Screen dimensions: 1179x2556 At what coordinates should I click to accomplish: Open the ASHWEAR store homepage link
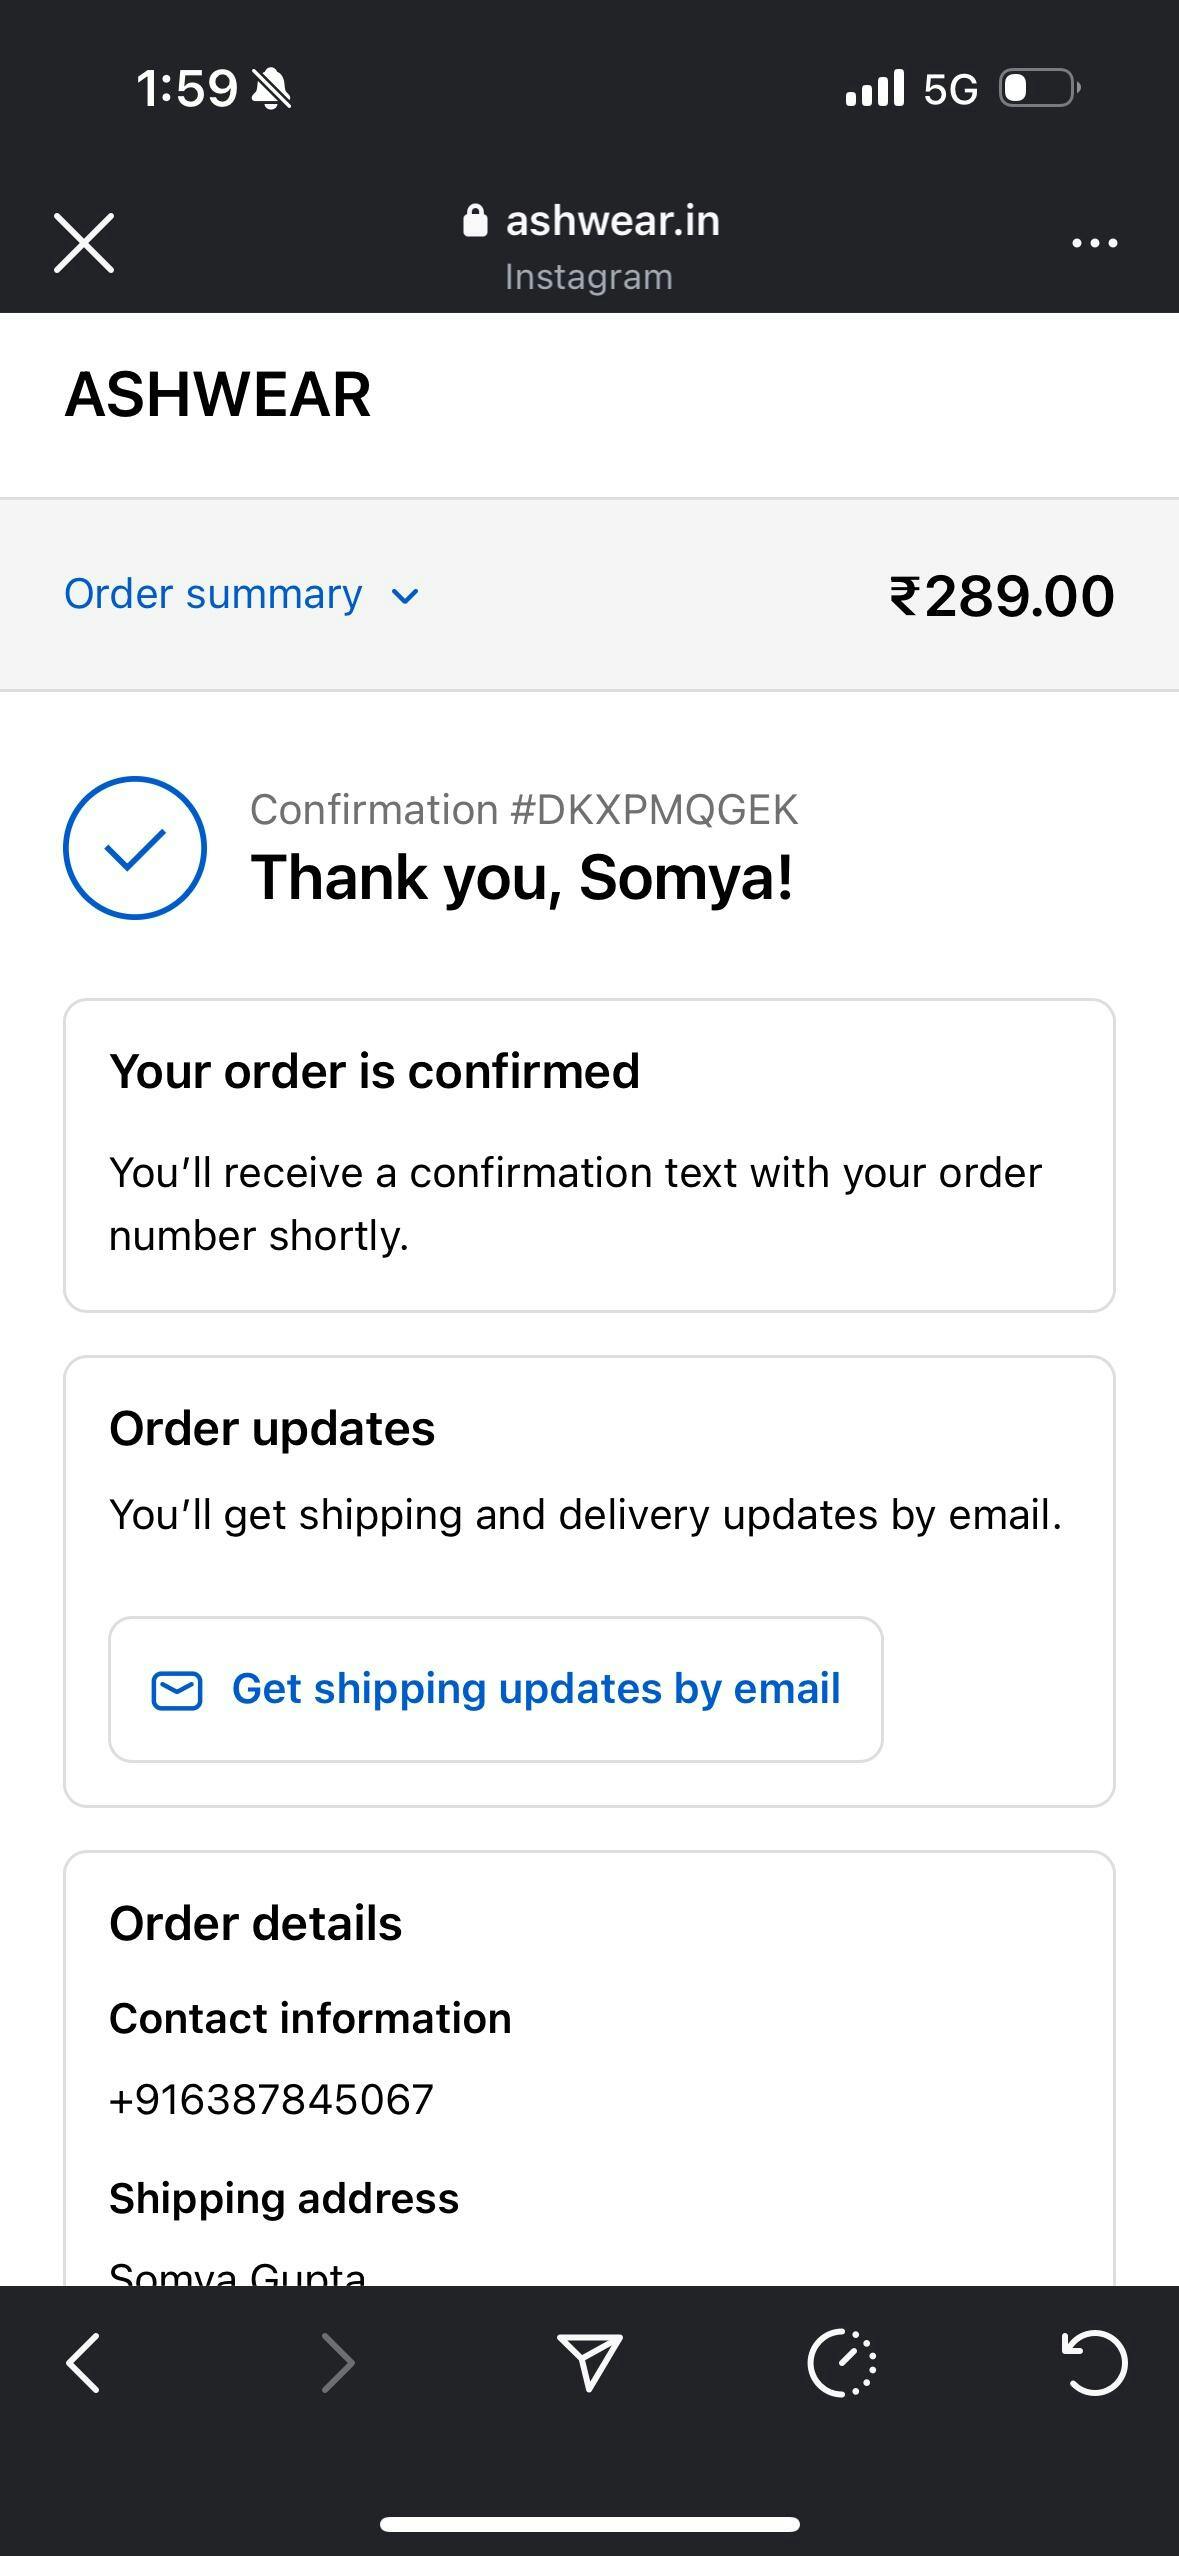[218, 395]
